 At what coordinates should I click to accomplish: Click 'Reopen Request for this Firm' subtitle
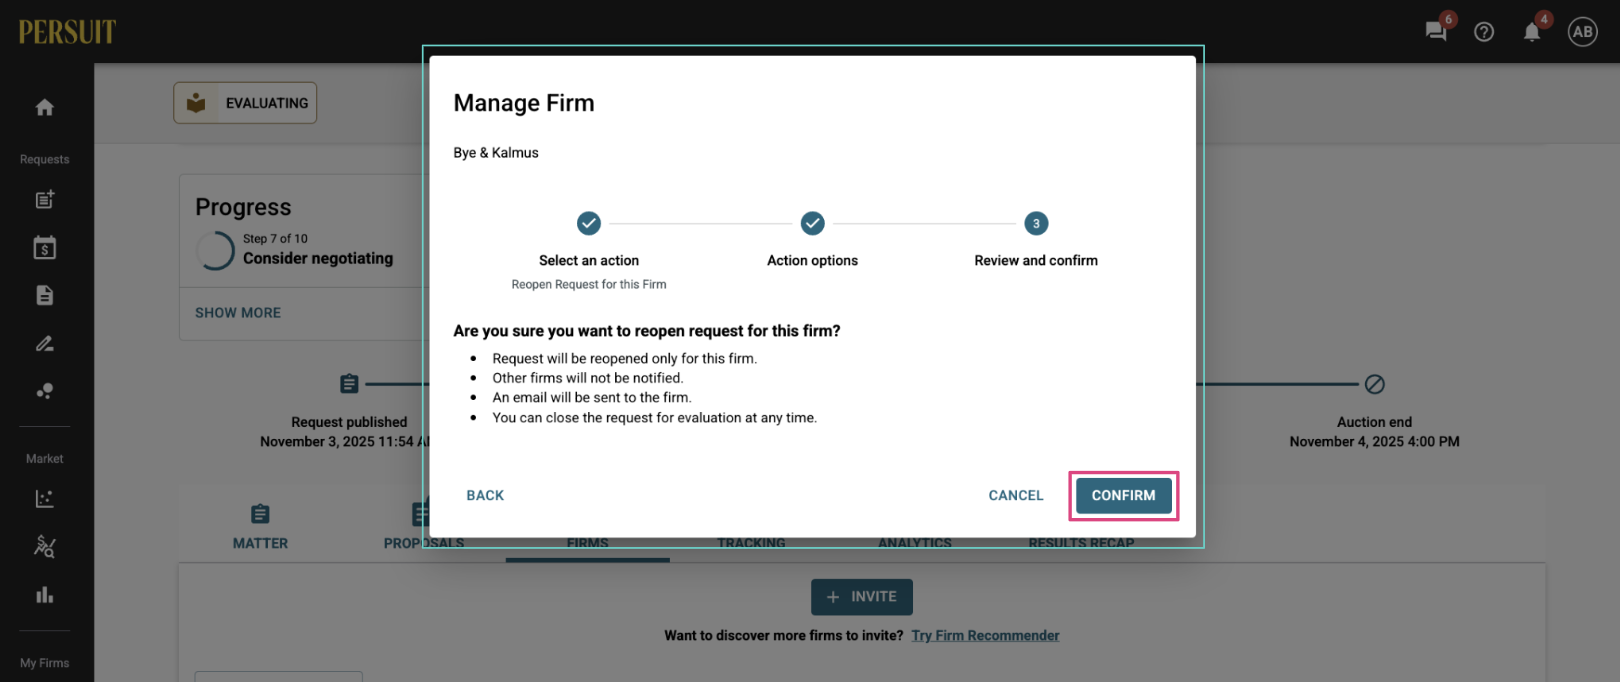(589, 285)
